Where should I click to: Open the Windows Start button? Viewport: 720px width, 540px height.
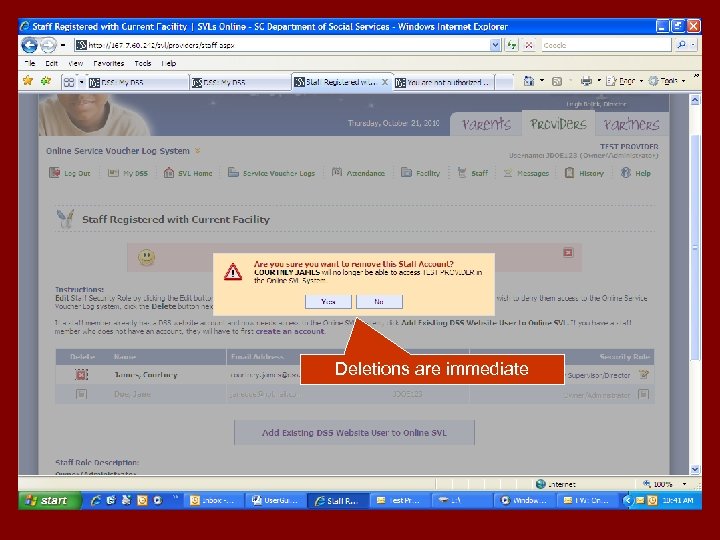click(50, 500)
